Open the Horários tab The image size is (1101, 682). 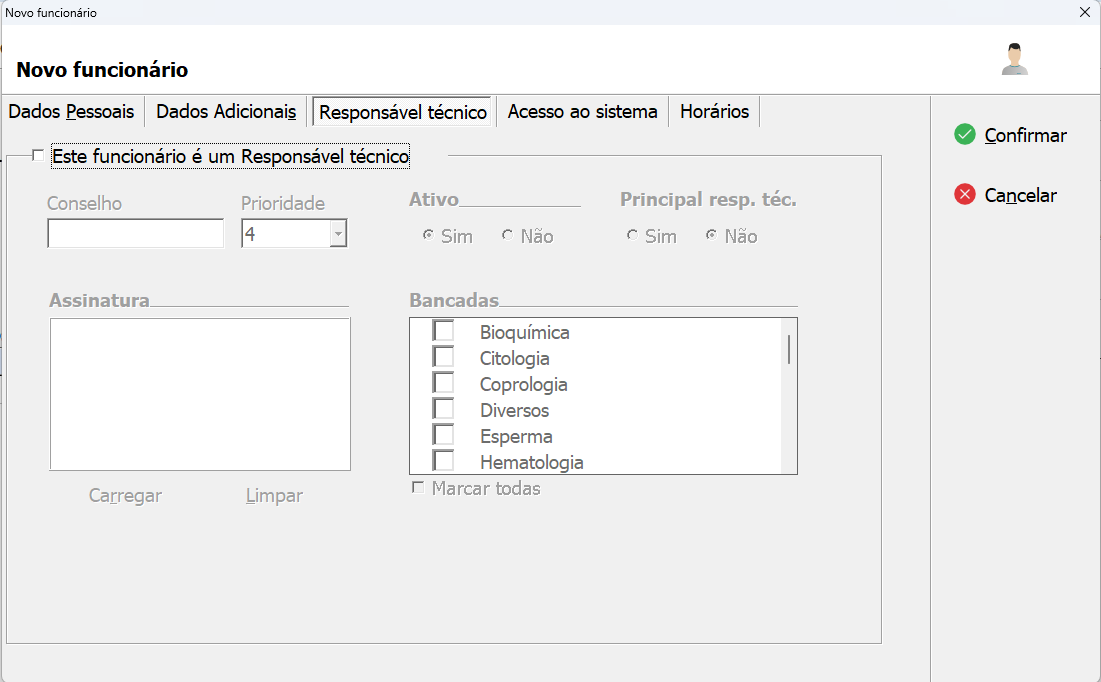click(715, 112)
